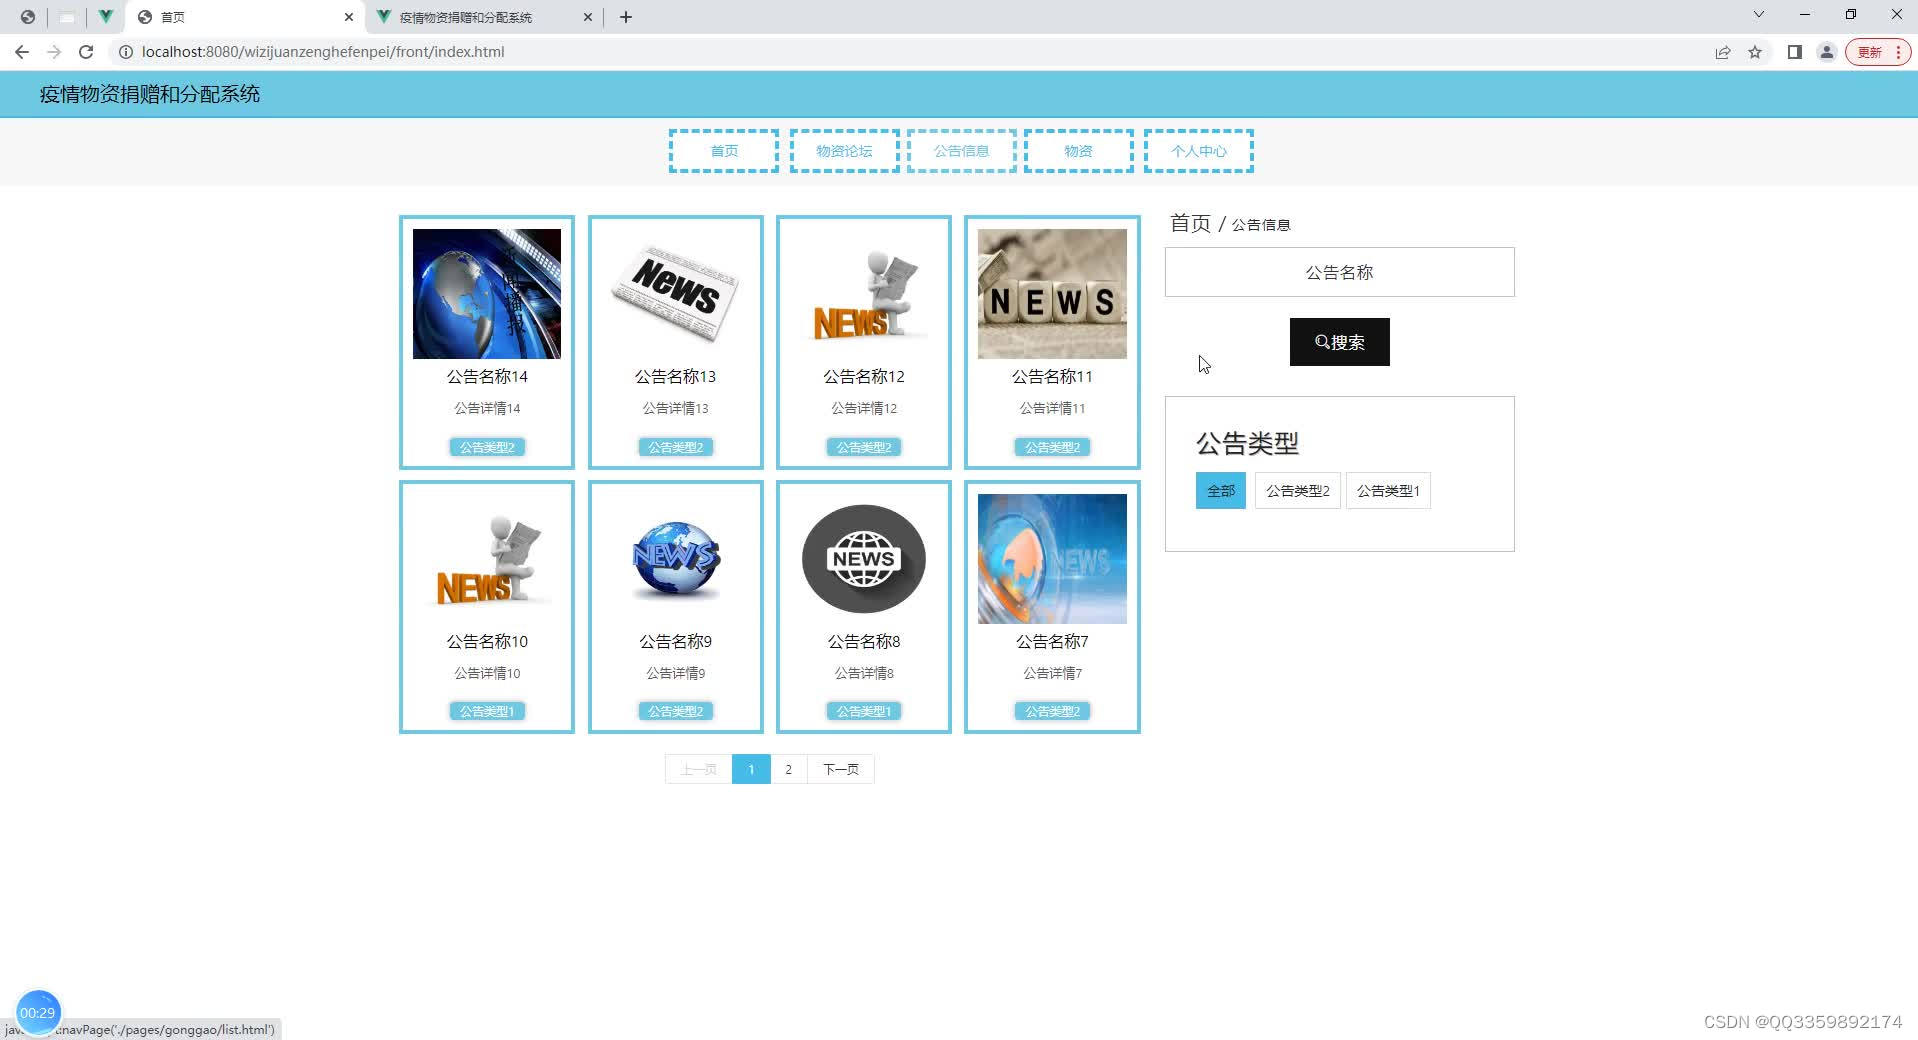Open round NEWS icon of 公告名称8
Viewport: 1918px width, 1040px height.
[864, 559]
